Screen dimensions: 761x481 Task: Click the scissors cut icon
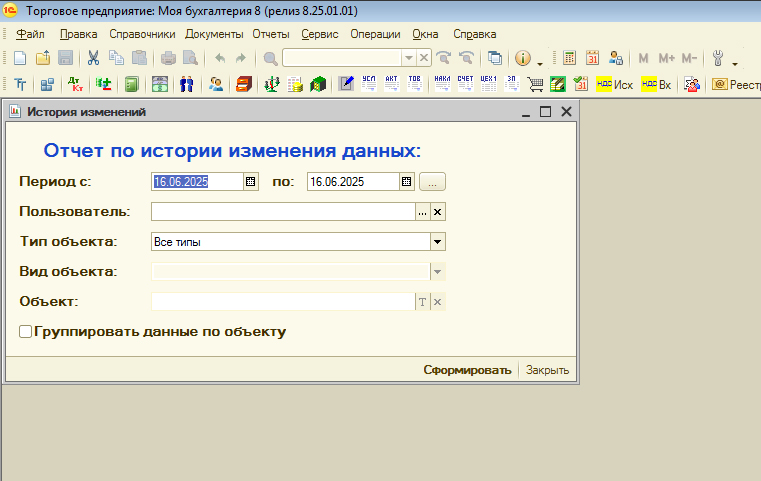(x=93, y=58)
